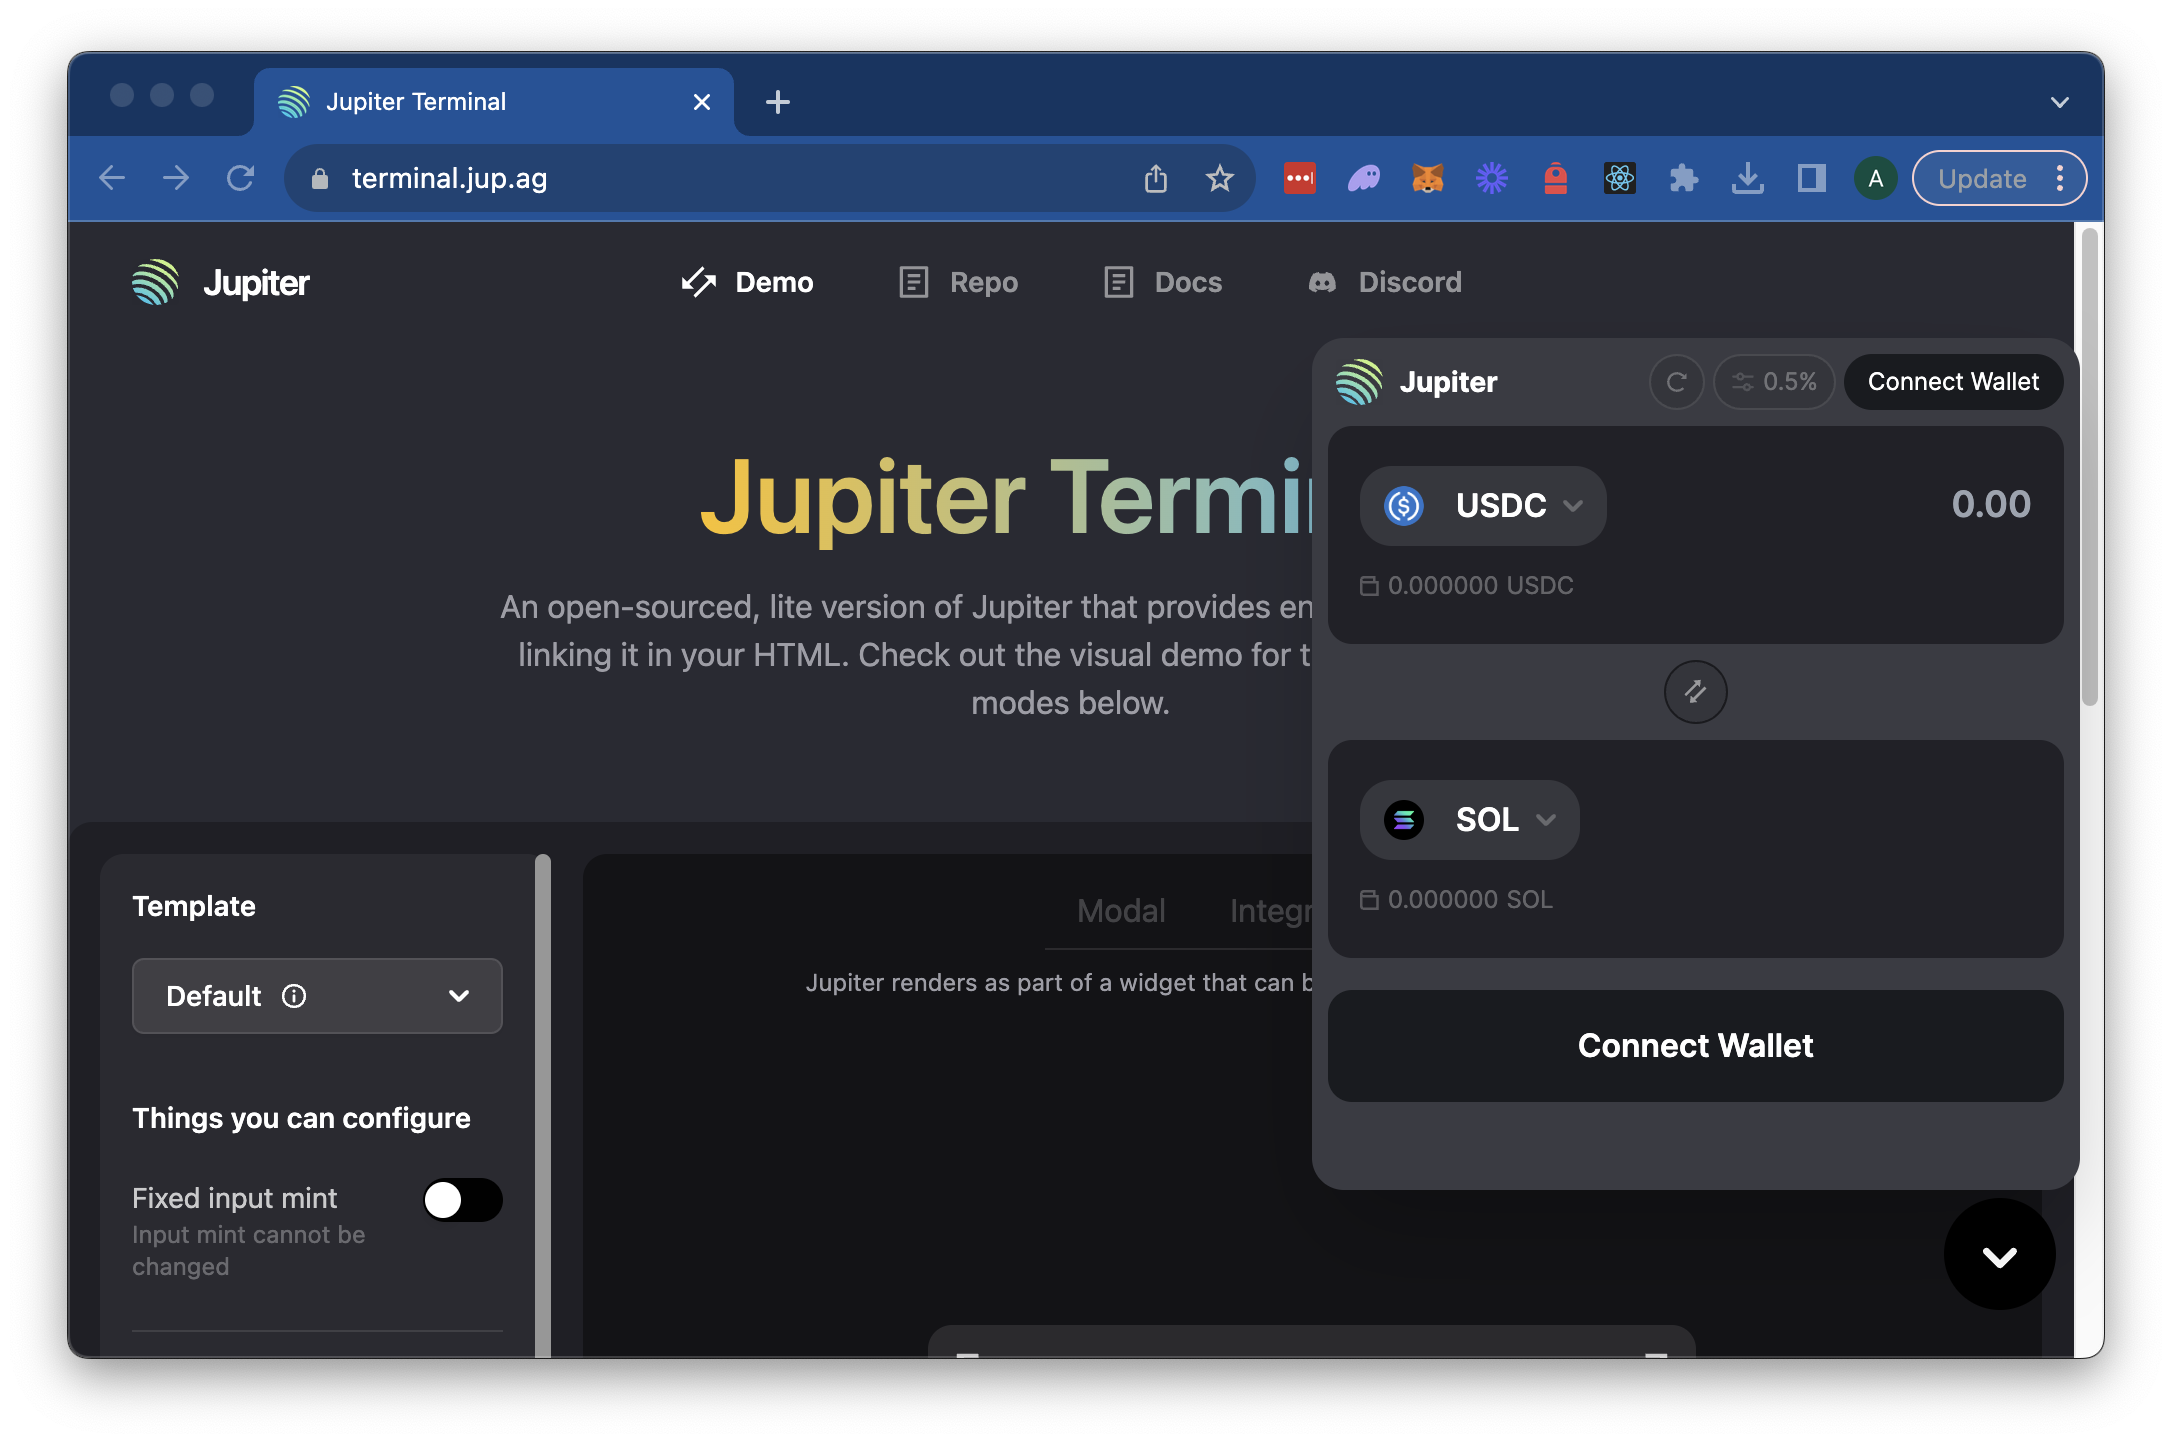Open the USDC token selector dropdown

tap(1482, 505)
